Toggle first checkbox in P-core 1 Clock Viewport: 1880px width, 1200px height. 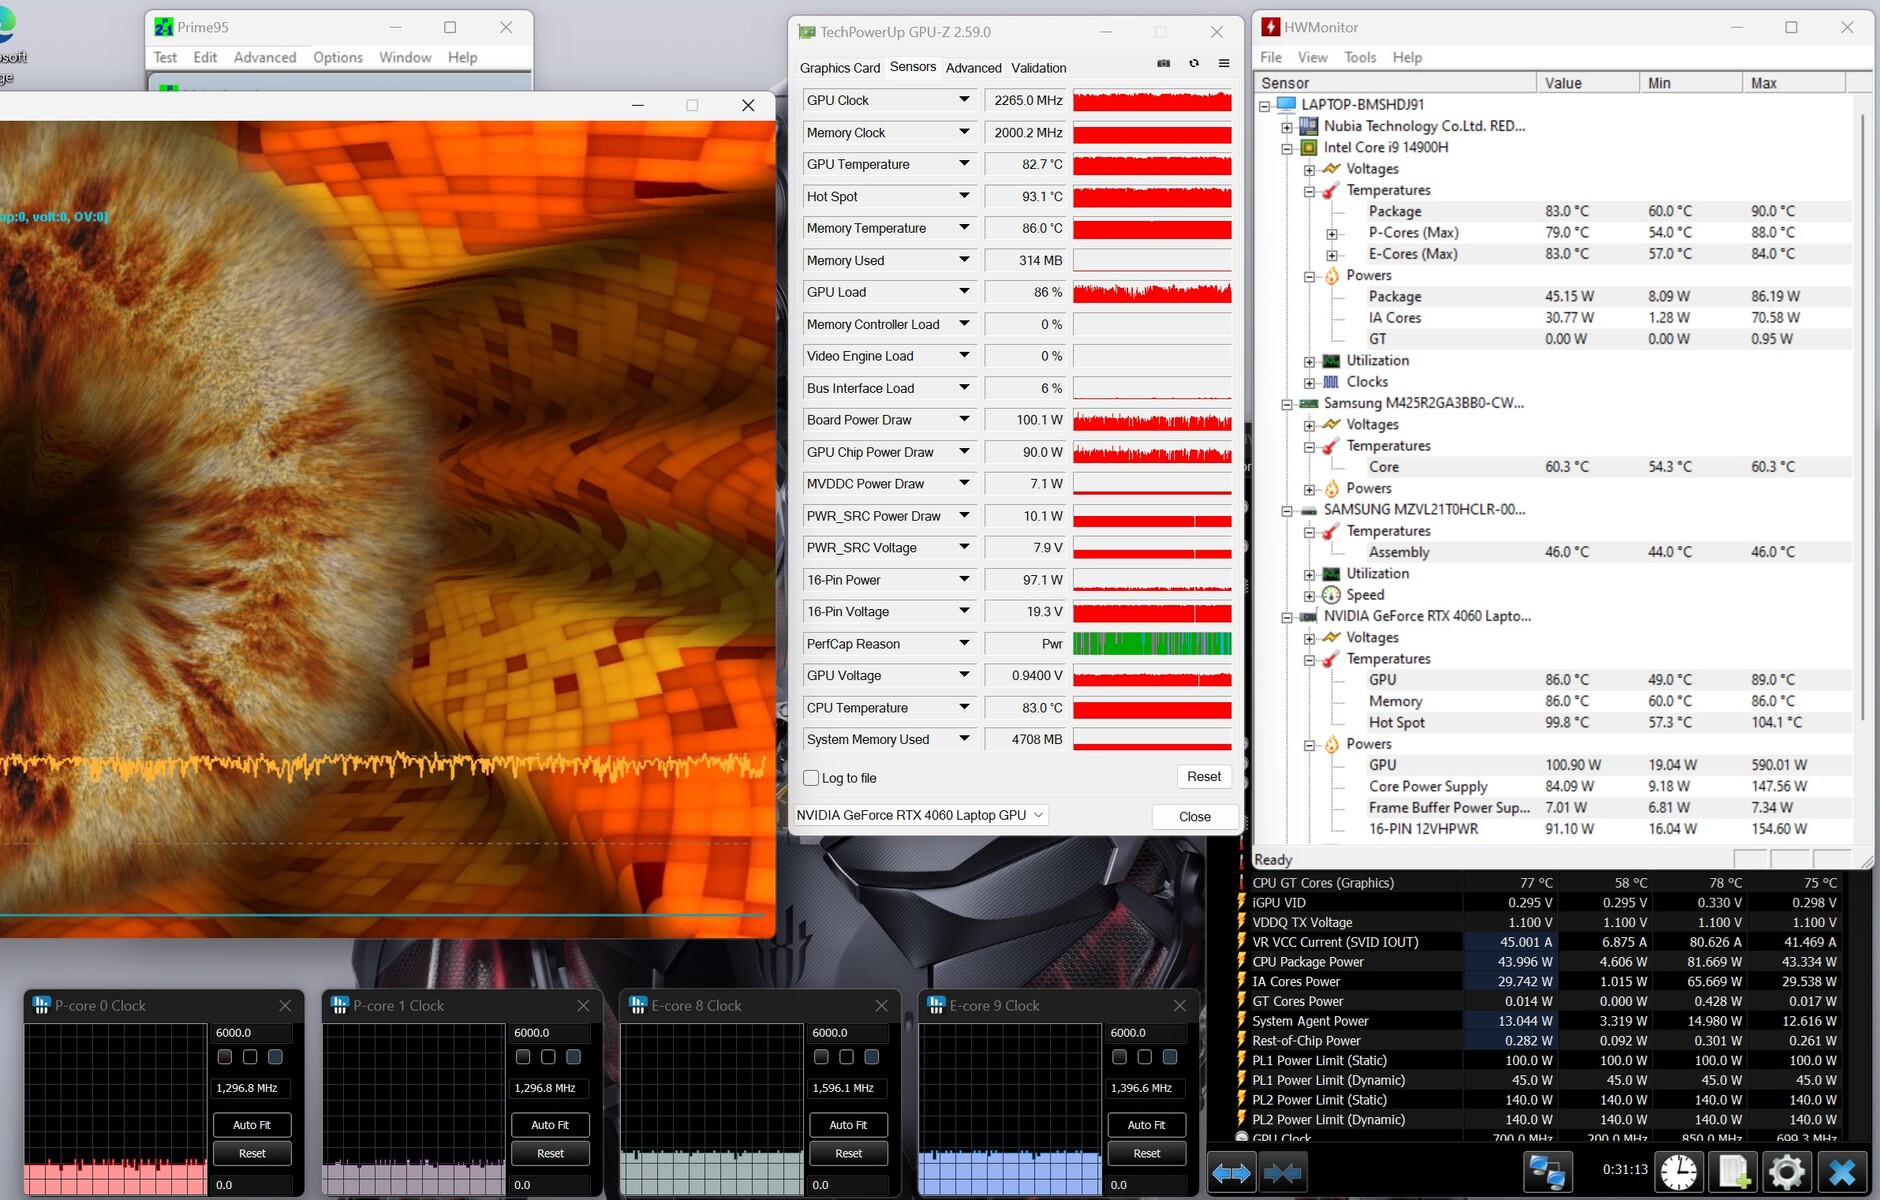pos(523,1057)
